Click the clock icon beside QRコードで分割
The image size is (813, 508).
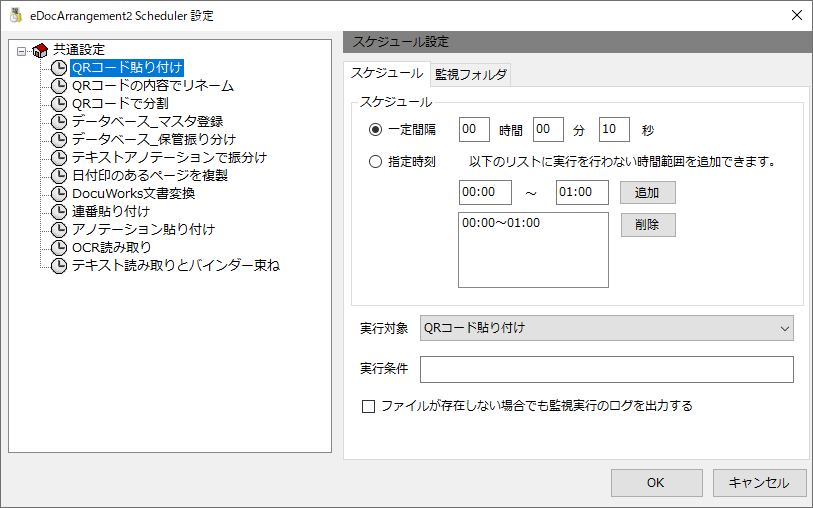pyautogui.click(x=59, y=104)
